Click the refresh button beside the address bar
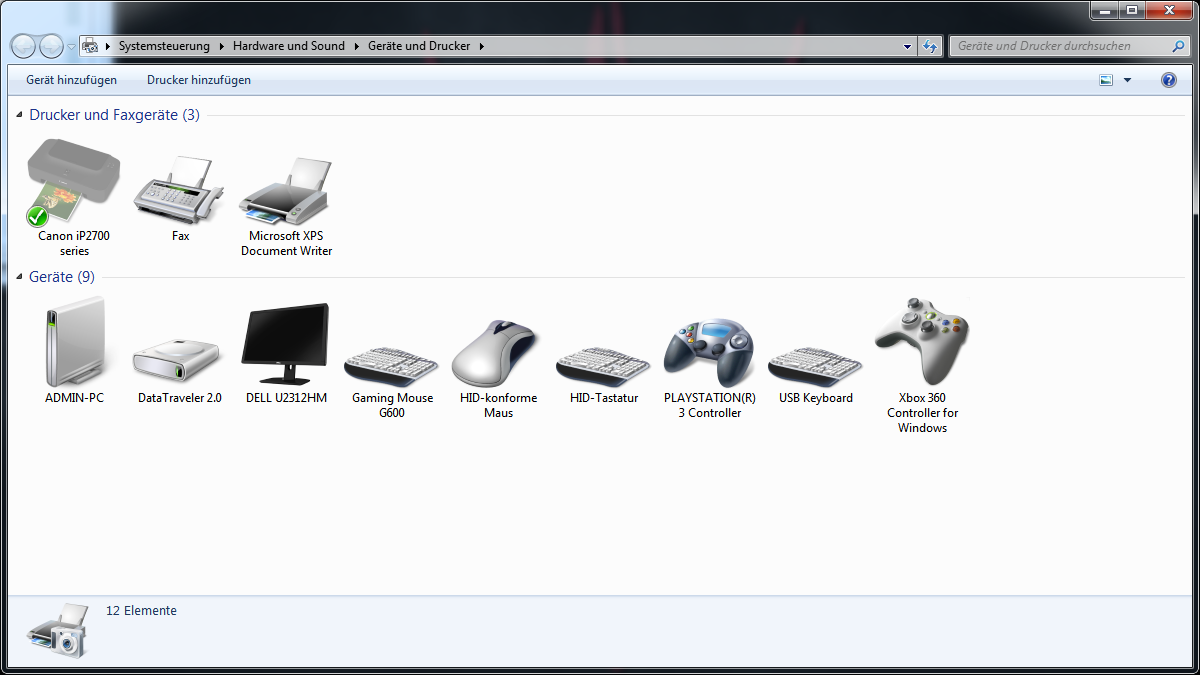The width and height of the screenshot is (1200, 675). tap(931, 46)
